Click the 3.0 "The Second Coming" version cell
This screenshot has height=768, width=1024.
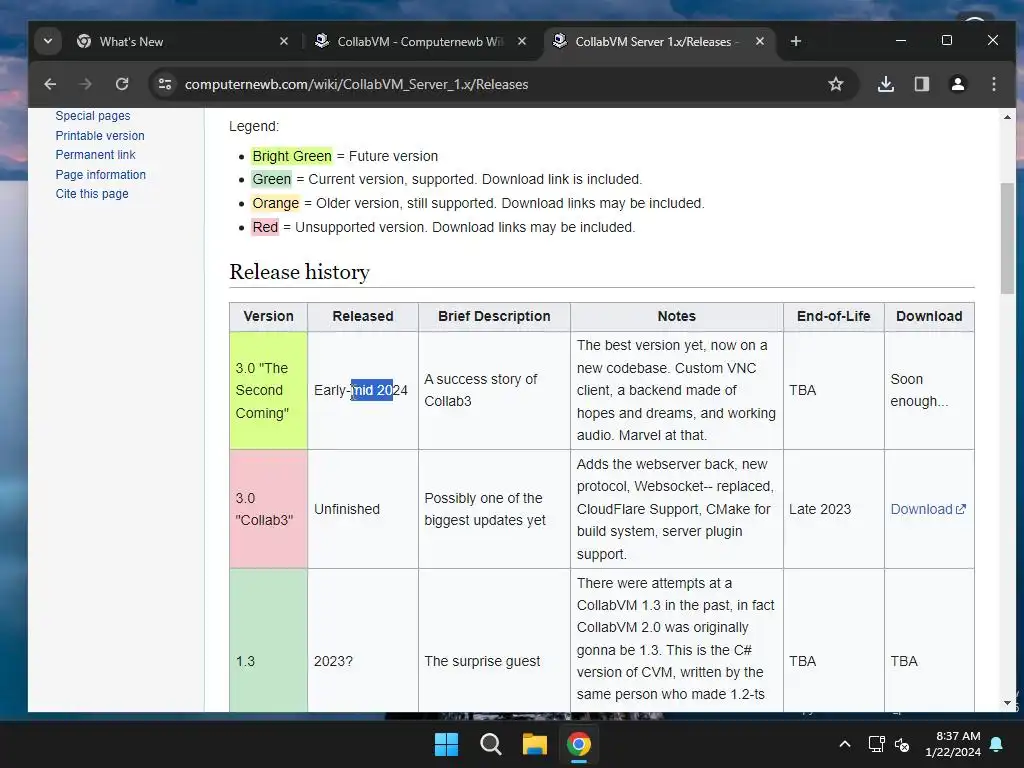coord(268,391)
